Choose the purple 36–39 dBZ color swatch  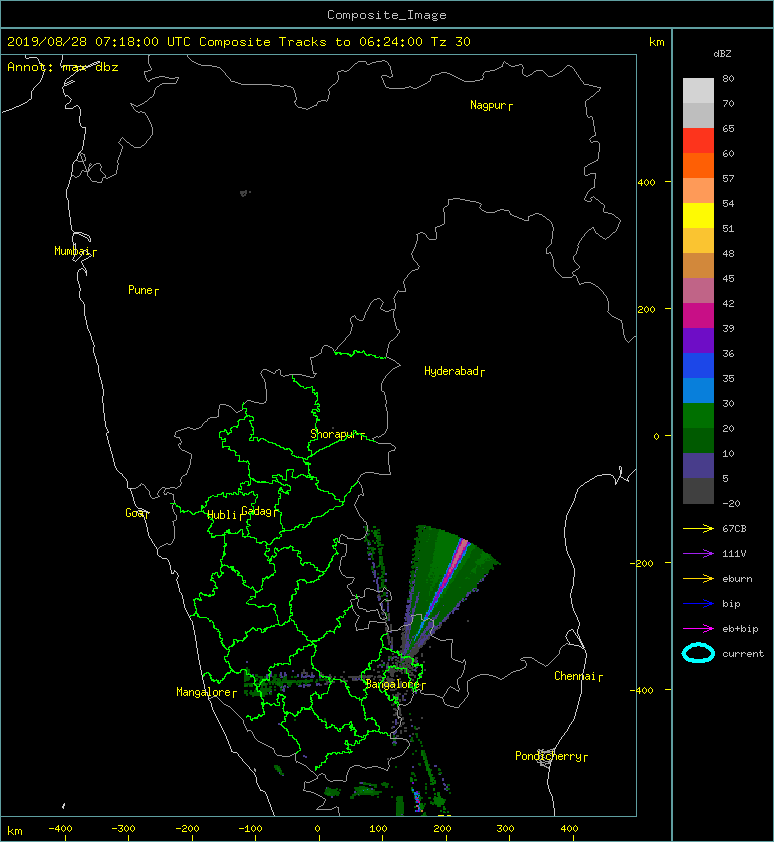tap(698, 340)
